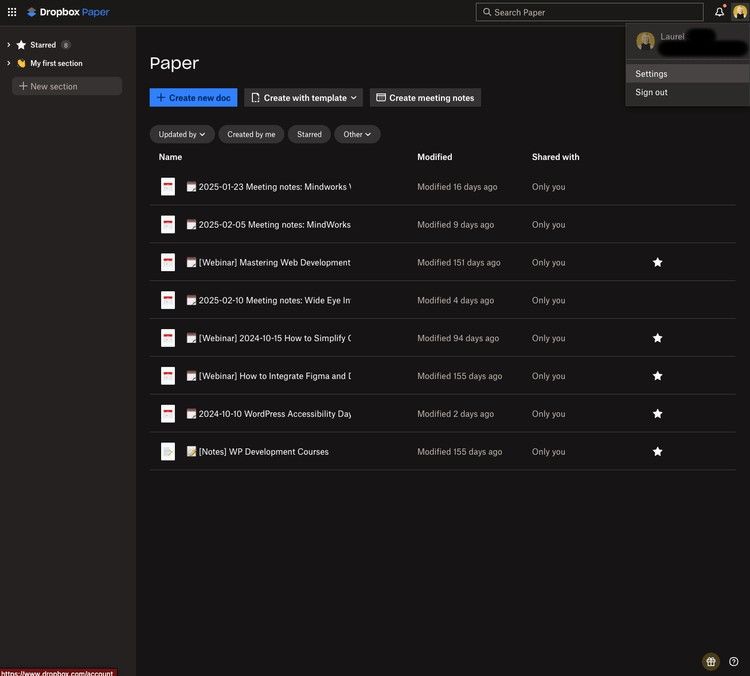Image resolution: width=750 pixels, height=676 pixels.
Task: Click the Create new doc button
Action: (193, 98)
